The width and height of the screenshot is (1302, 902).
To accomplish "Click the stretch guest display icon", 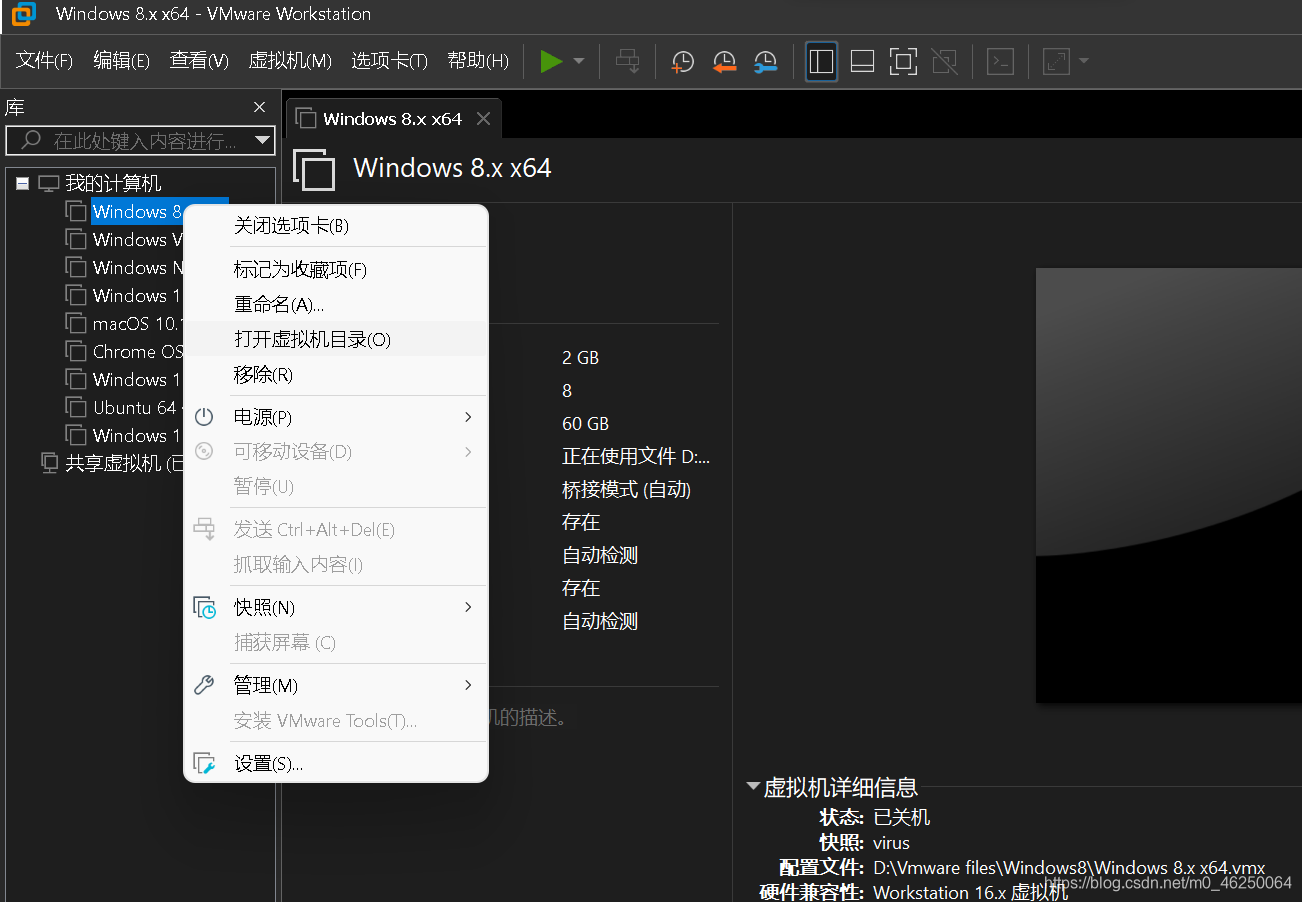I will tap(1056, 61).
